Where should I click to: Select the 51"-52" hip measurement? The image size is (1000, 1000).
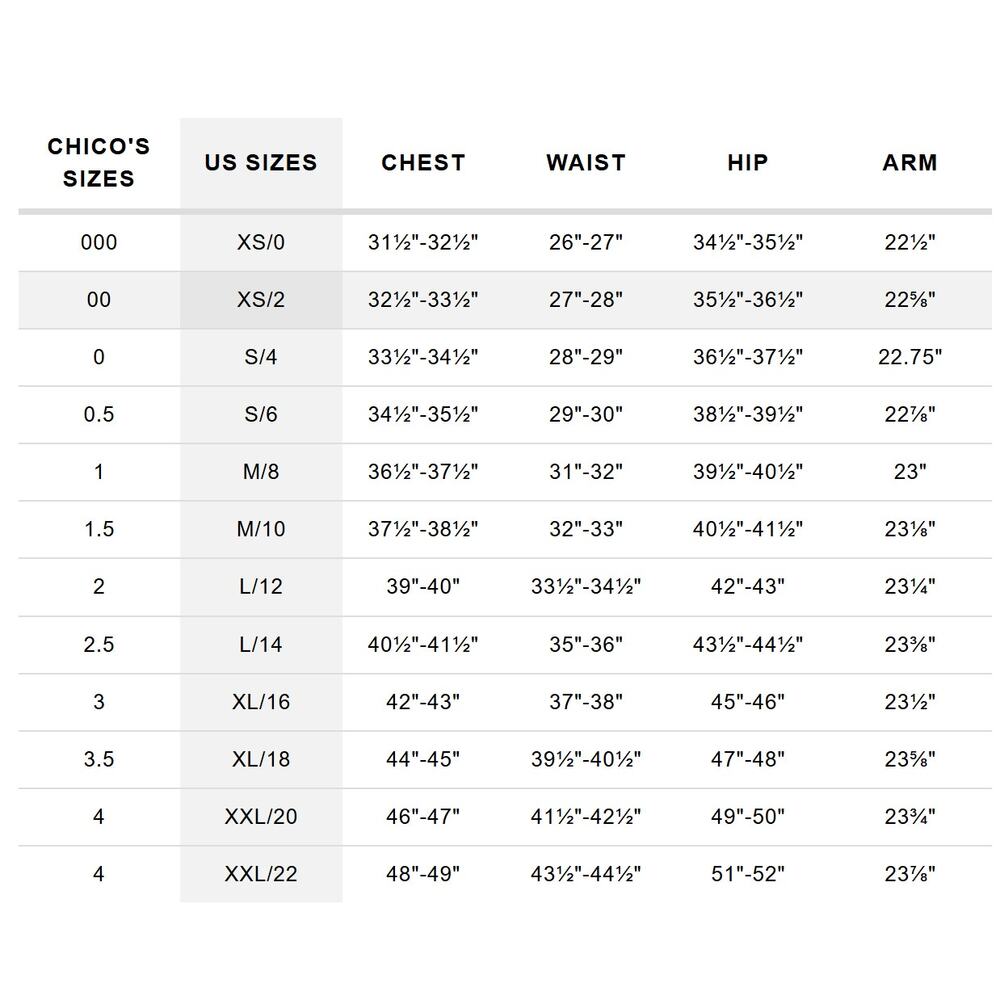748,874
